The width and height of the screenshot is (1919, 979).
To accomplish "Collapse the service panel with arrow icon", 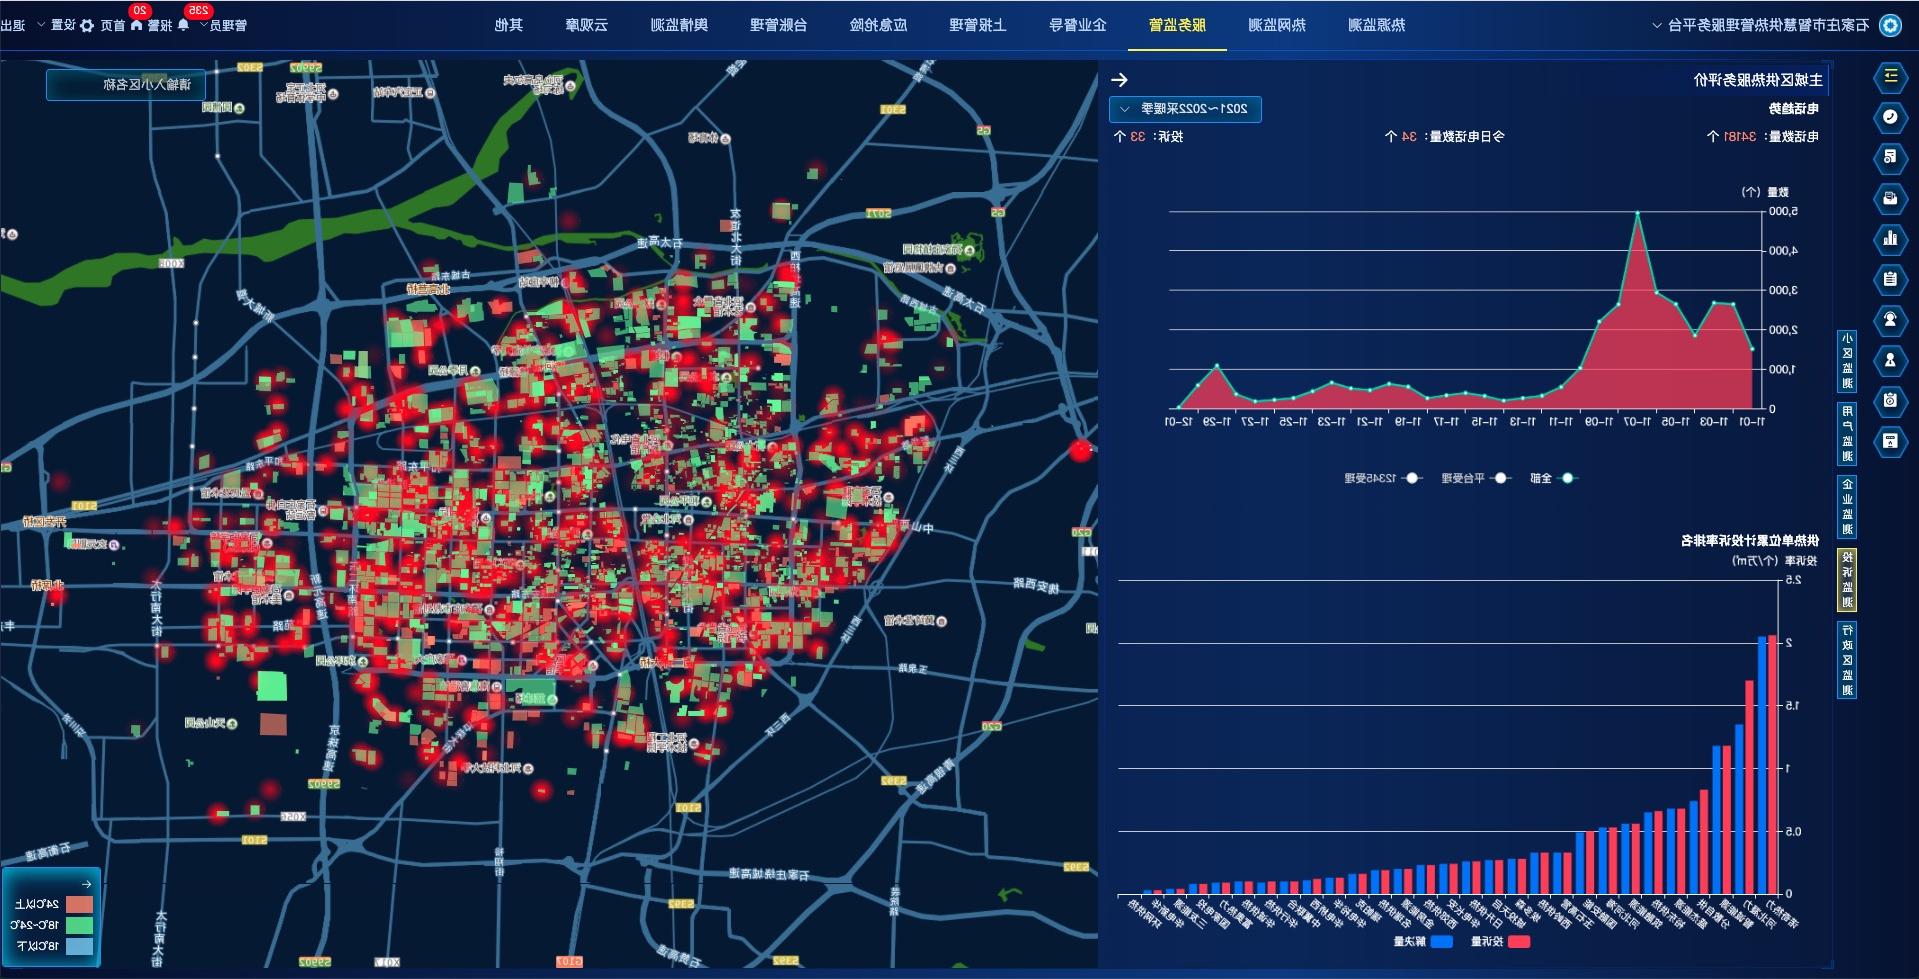I will tap(1119, 80).
